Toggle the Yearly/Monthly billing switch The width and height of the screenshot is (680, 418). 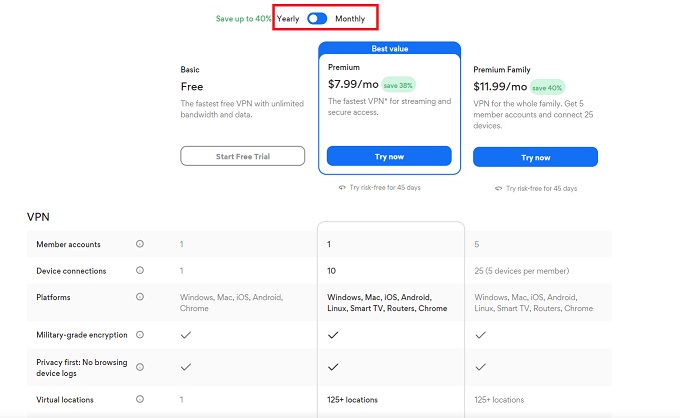(318, 18)
